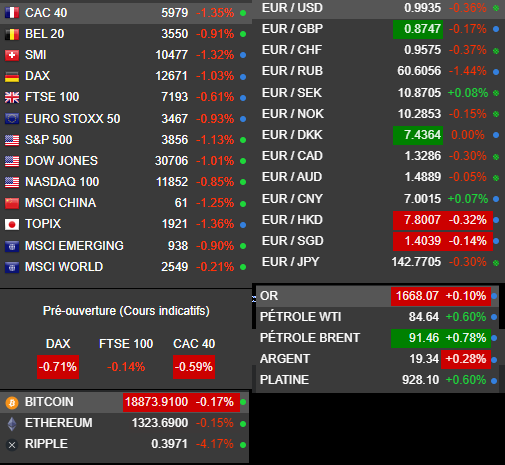Viewport: 505px width, 465px height.
Task: Select the MSCI WORLD value 2549
Action: tap(175, 267)
